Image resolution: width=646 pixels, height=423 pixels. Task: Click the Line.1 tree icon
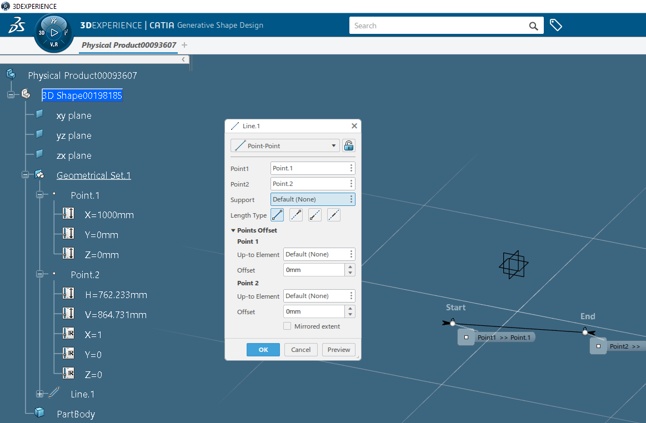click(x=54, y=393)
